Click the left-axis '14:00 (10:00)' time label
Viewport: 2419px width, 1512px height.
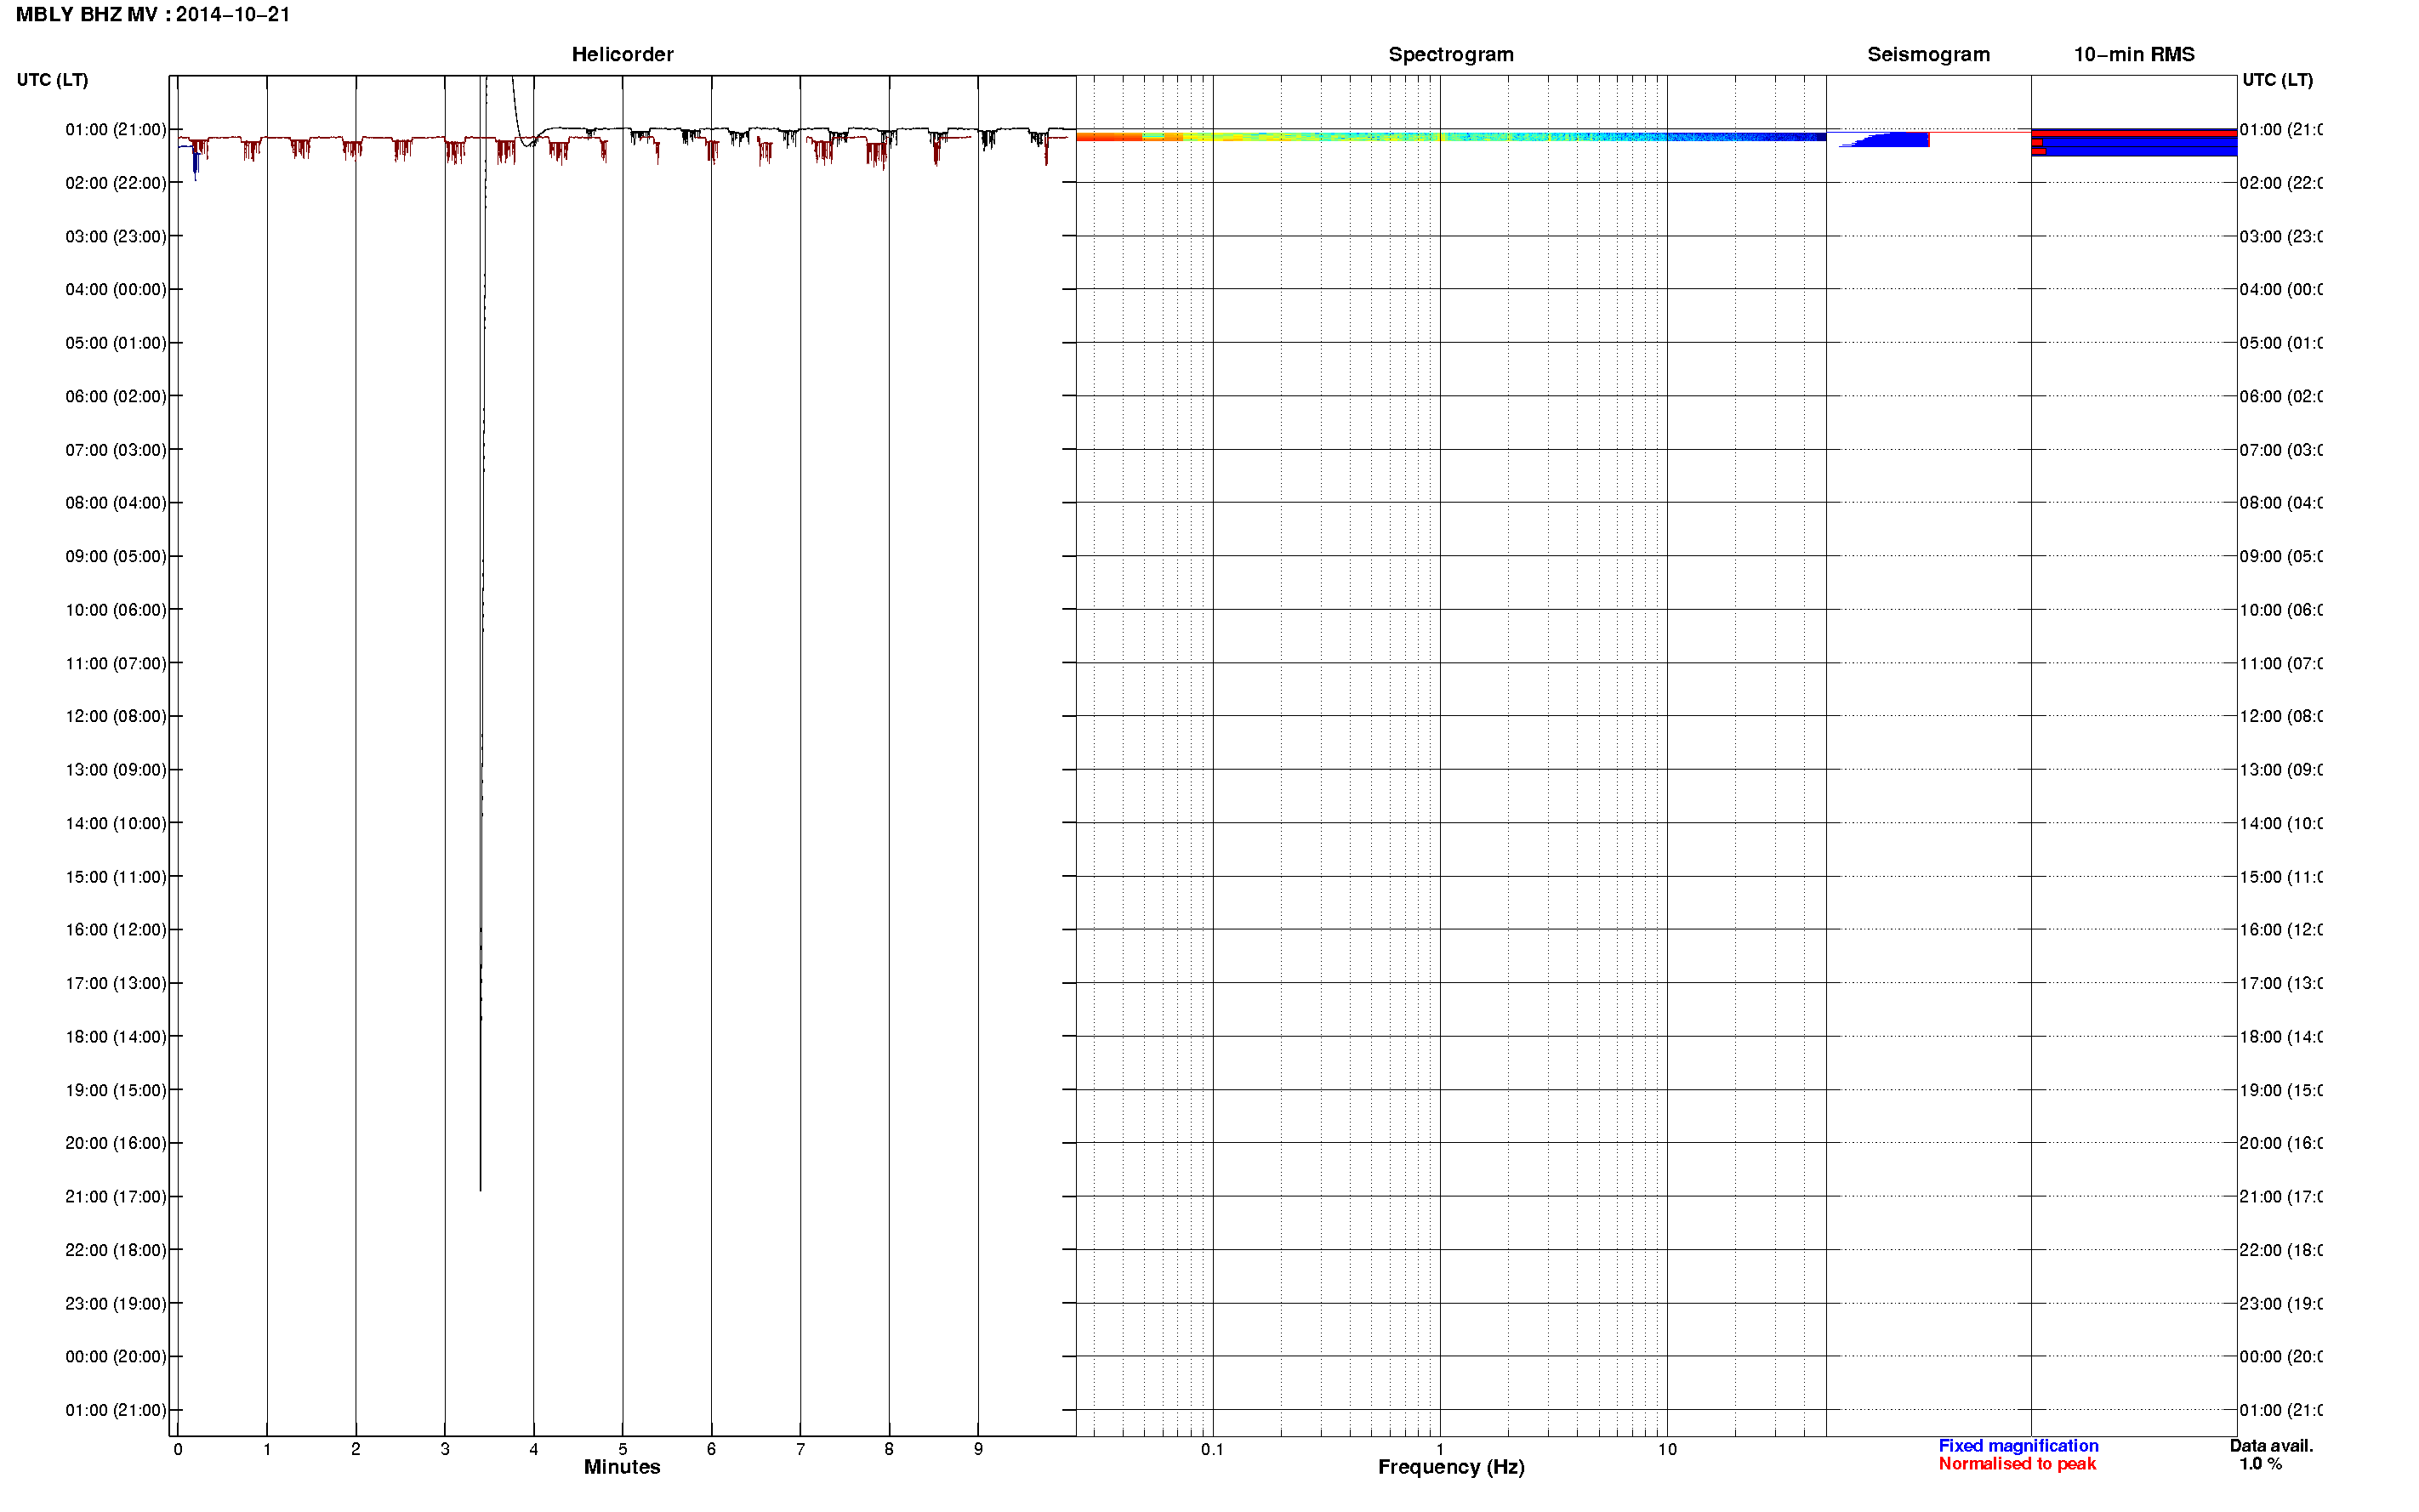point(116,824)
